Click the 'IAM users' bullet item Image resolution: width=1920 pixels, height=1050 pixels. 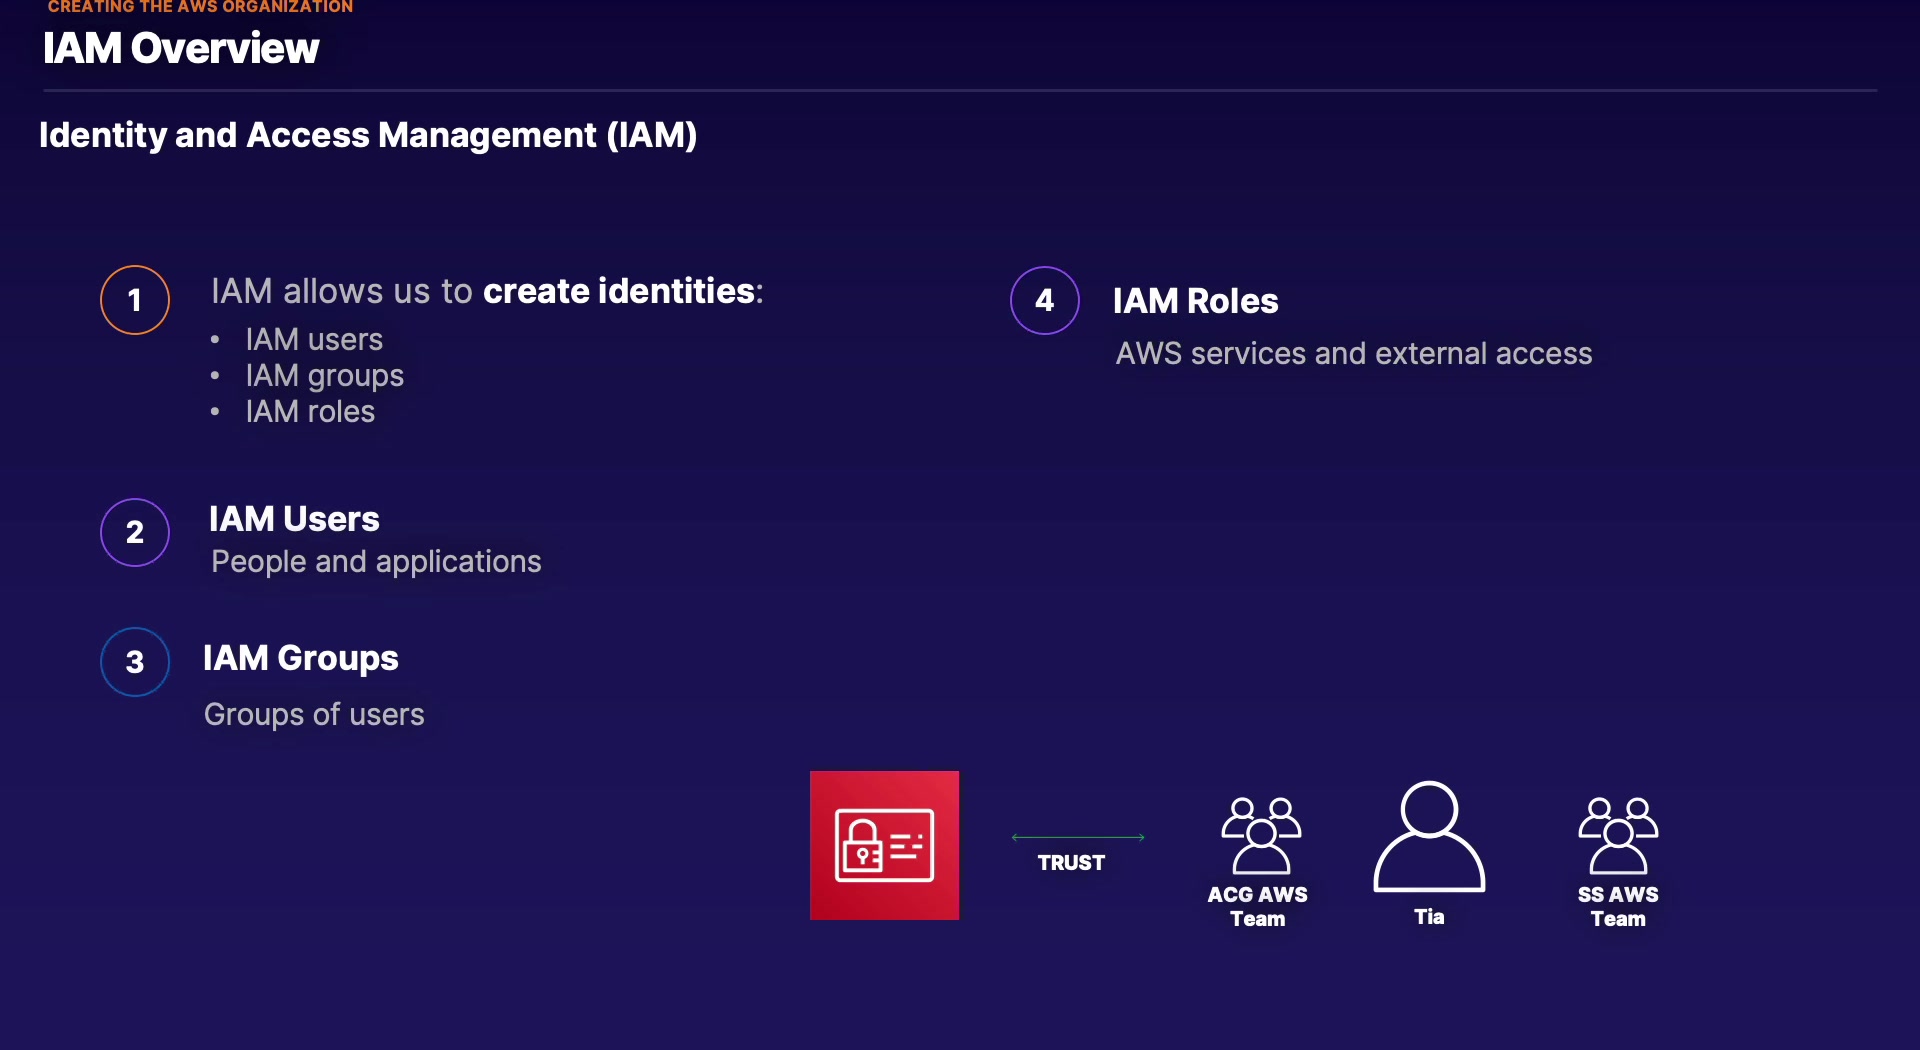coord(314,340)
